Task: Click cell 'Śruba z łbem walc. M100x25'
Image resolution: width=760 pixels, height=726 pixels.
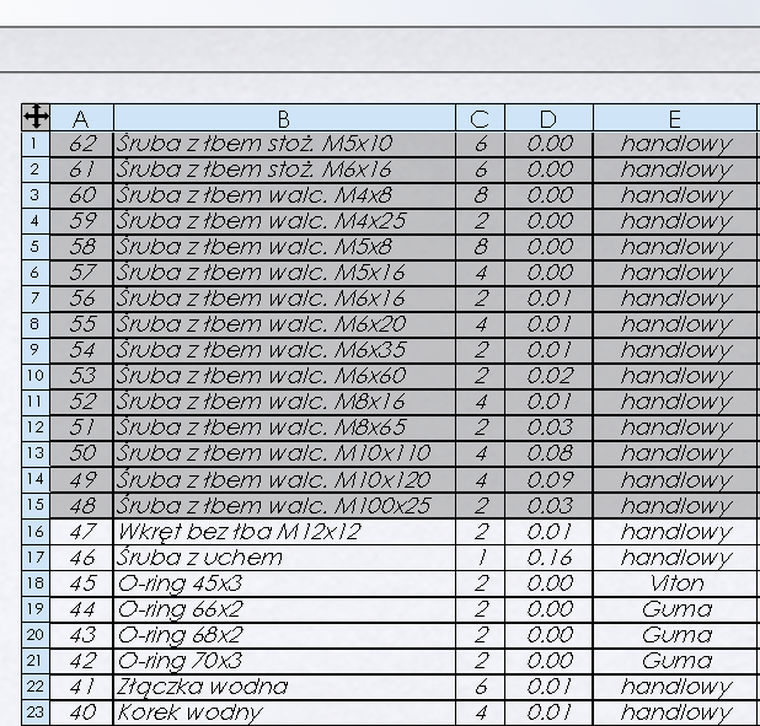Action: (285, 505)
